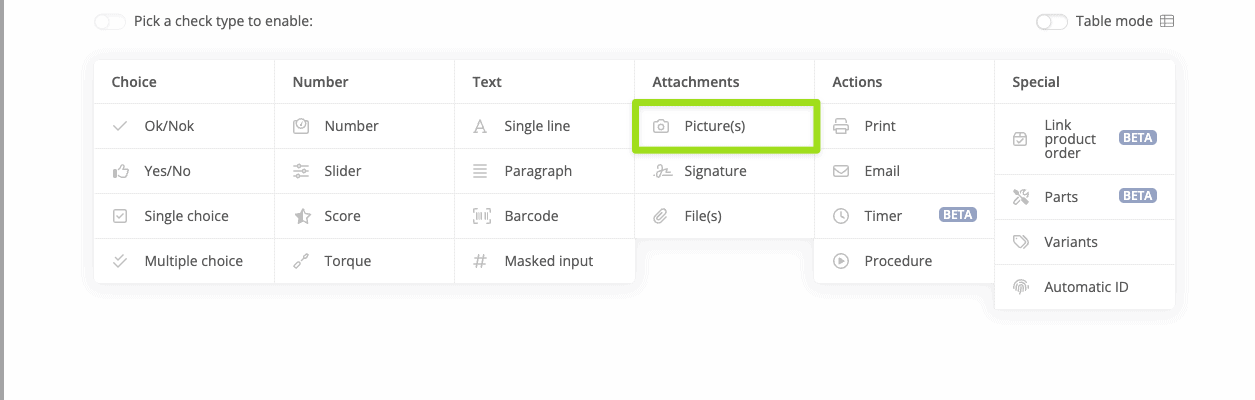This screenshot has height=400, width=1255.
Task: Choose the Multiple choice check type
Action: (x=193, y=261)
